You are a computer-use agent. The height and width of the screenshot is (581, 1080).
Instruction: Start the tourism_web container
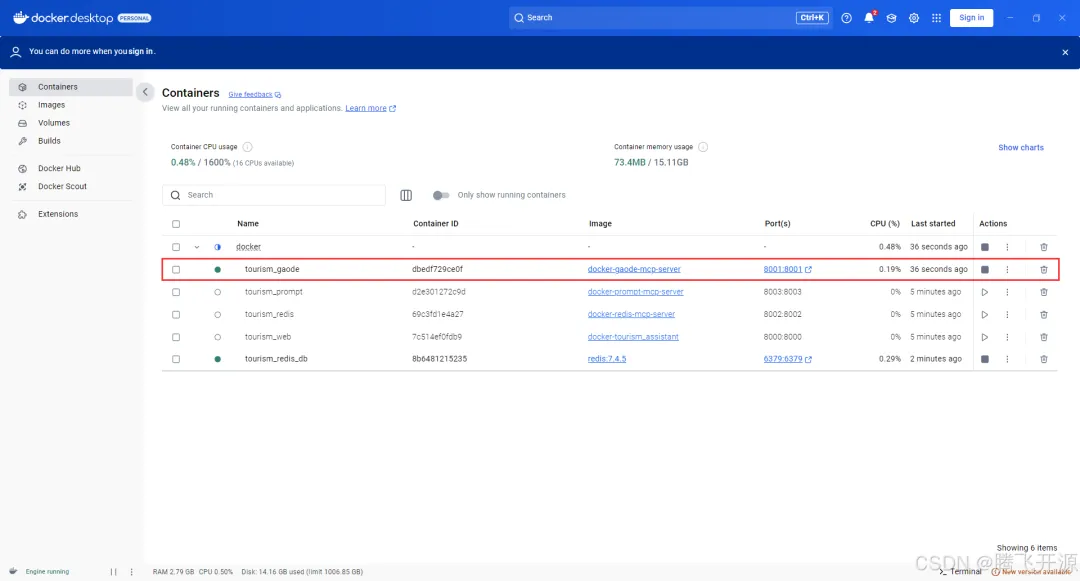coord(985,337)
